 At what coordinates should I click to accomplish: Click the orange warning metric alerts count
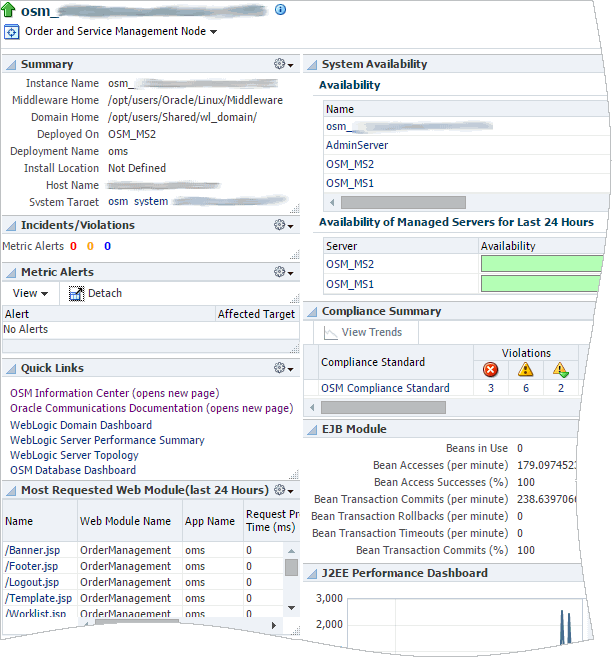90,246
